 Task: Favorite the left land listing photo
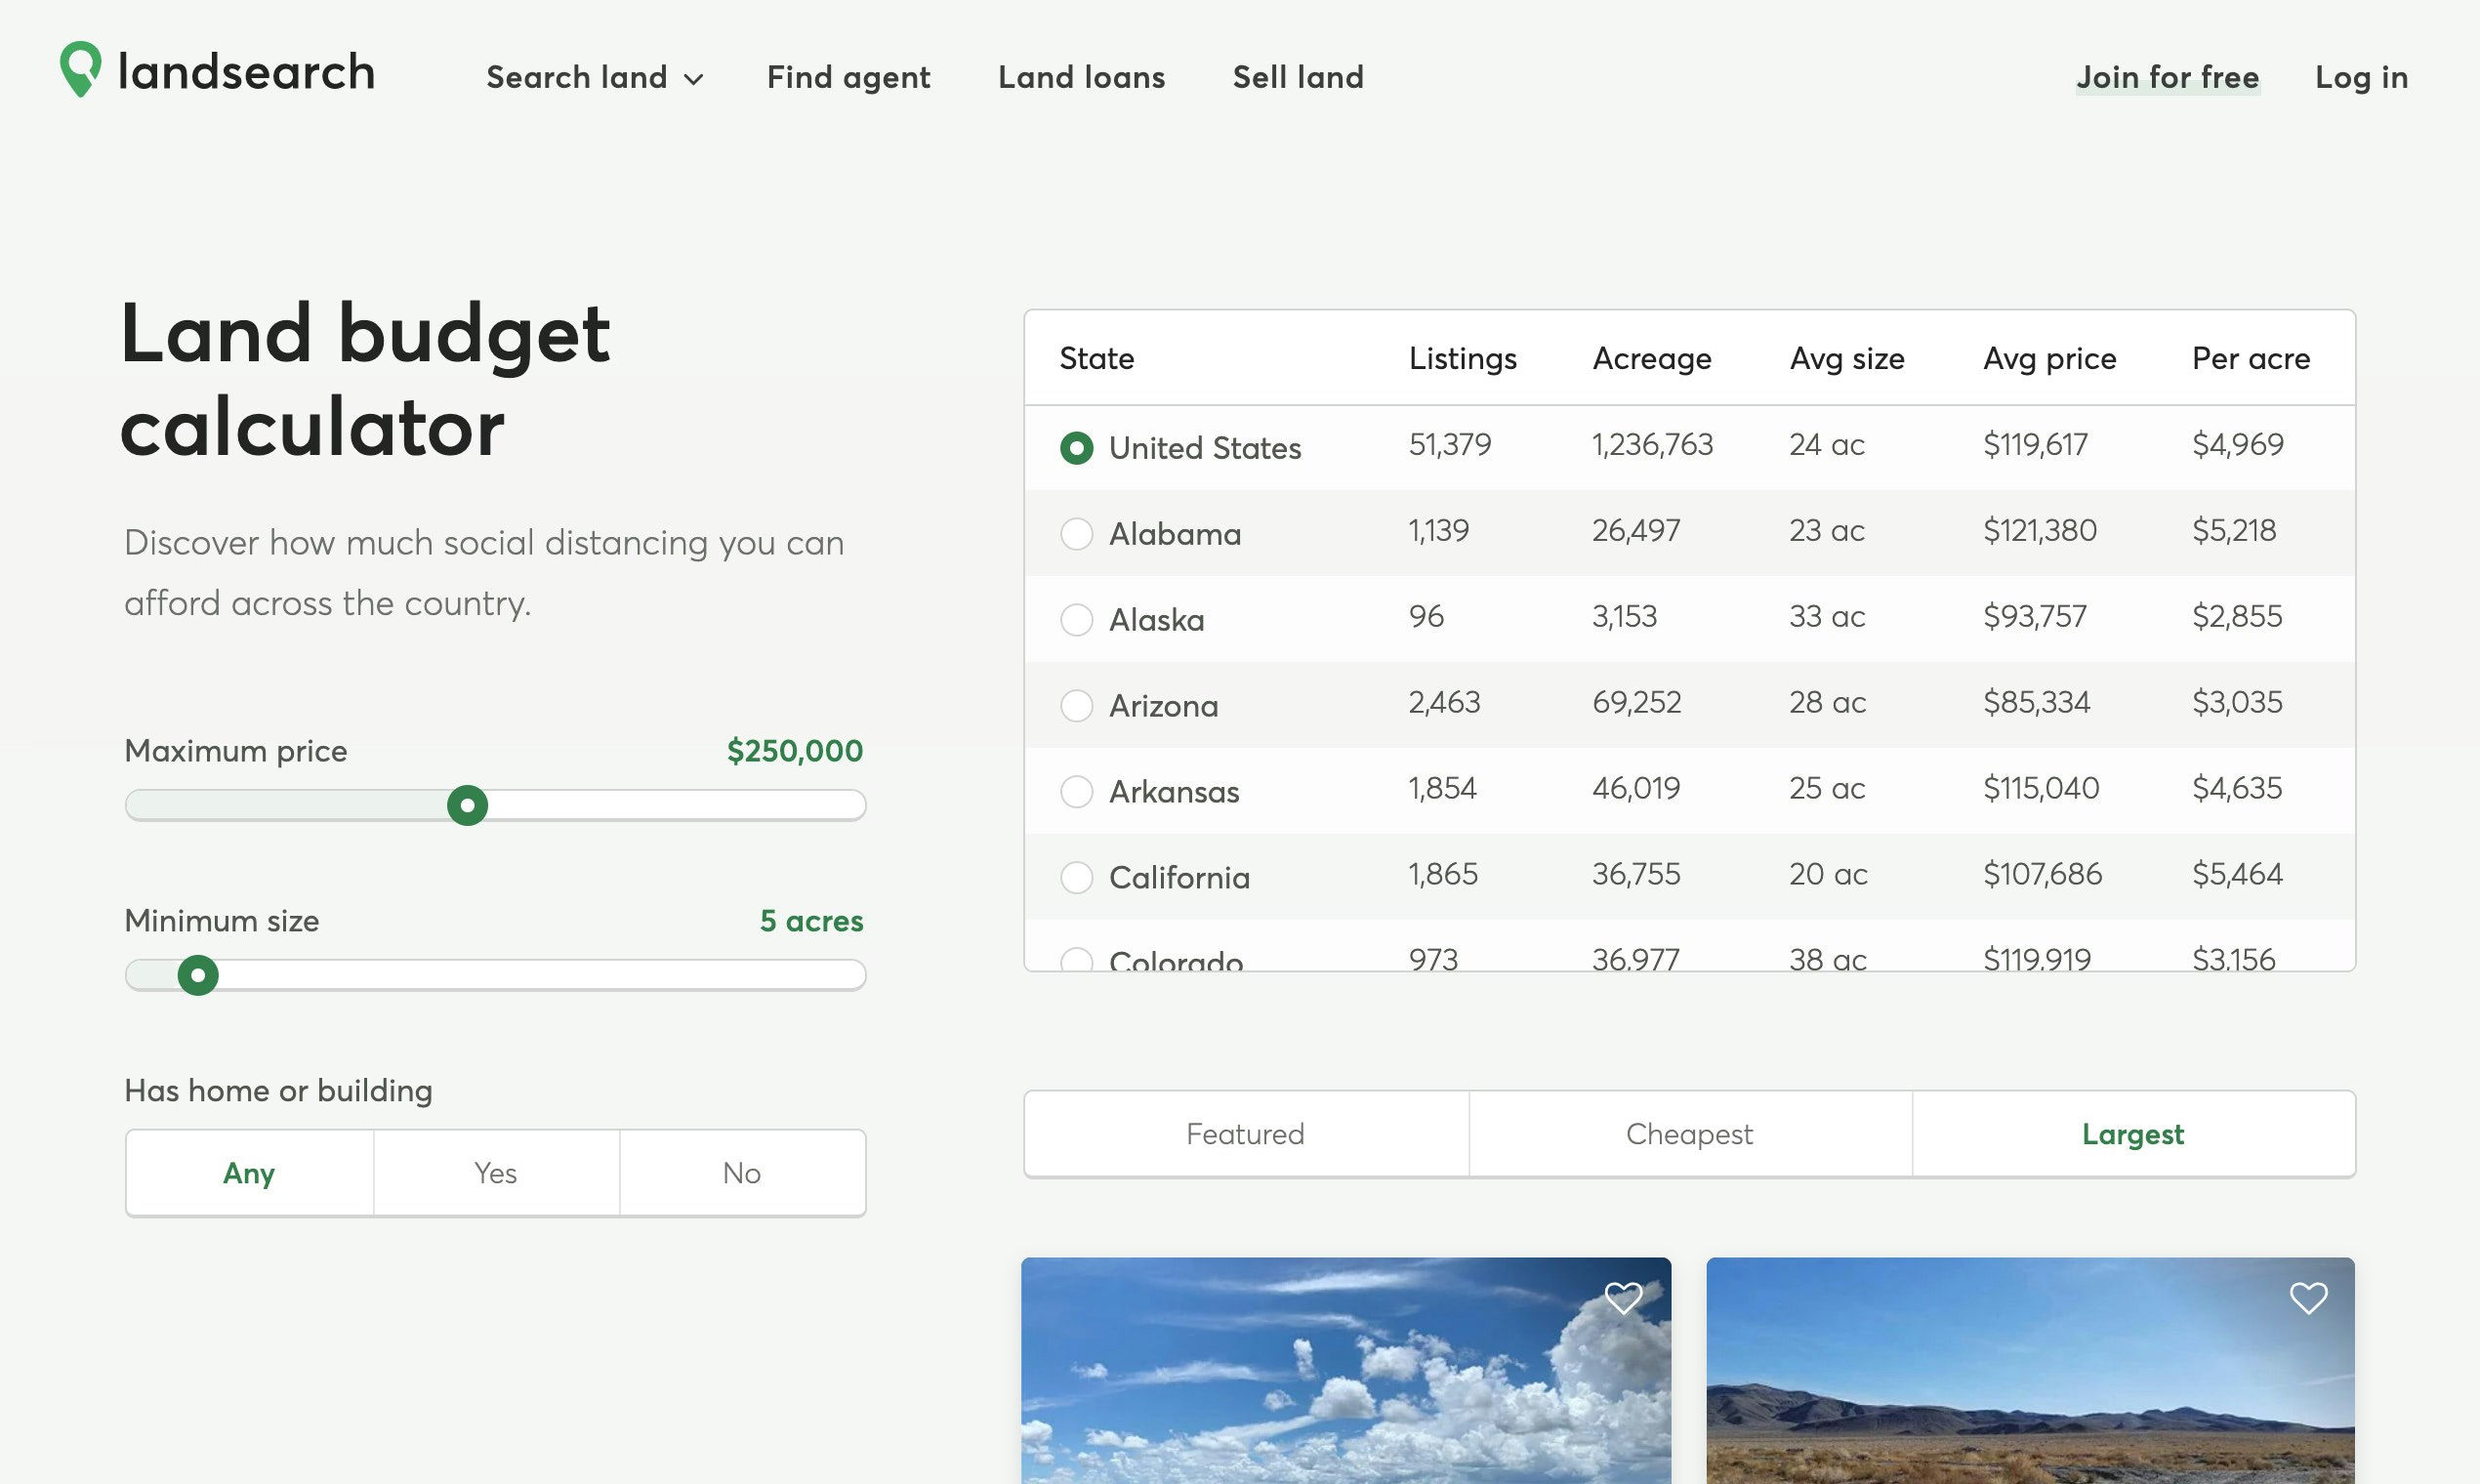point(1622,1296)
